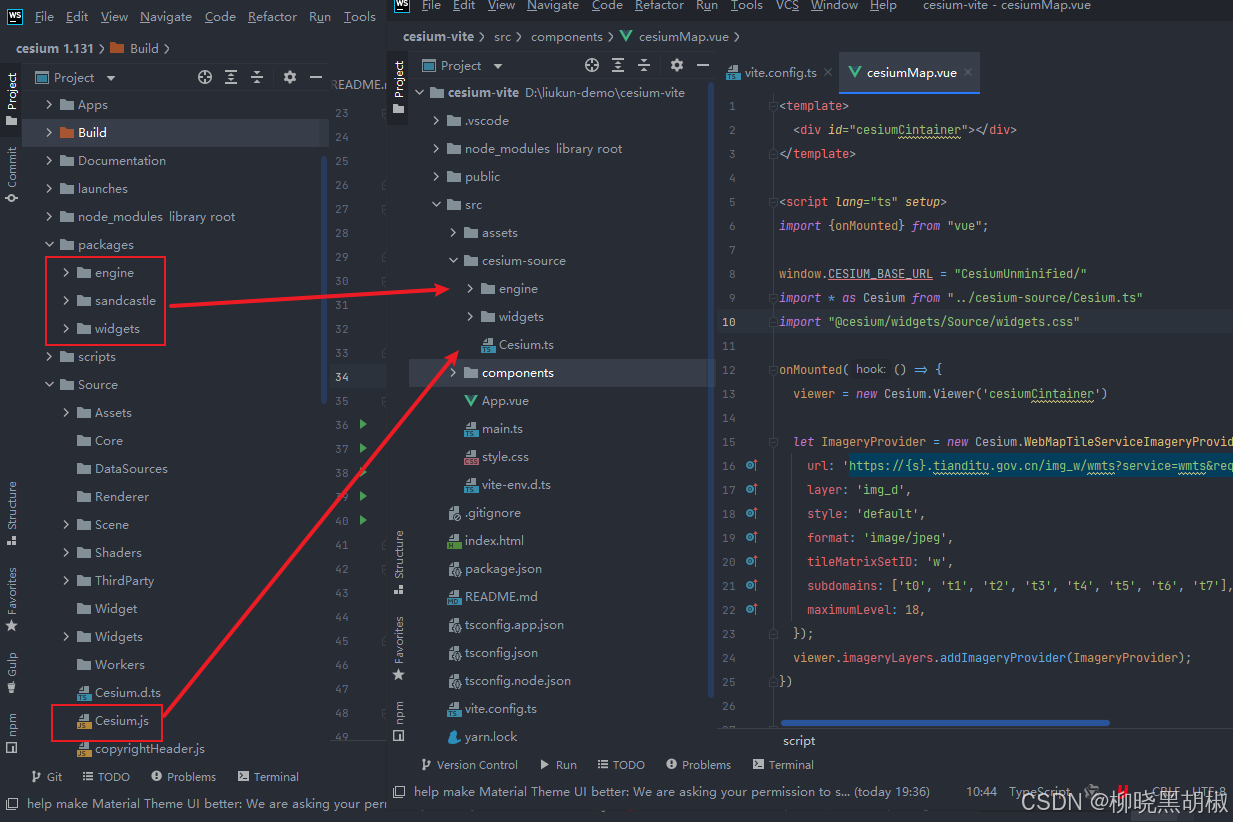Click 10:44 caret position in status bar
The width and height of the screenshot is (1233, 822).
coord(981,792)
